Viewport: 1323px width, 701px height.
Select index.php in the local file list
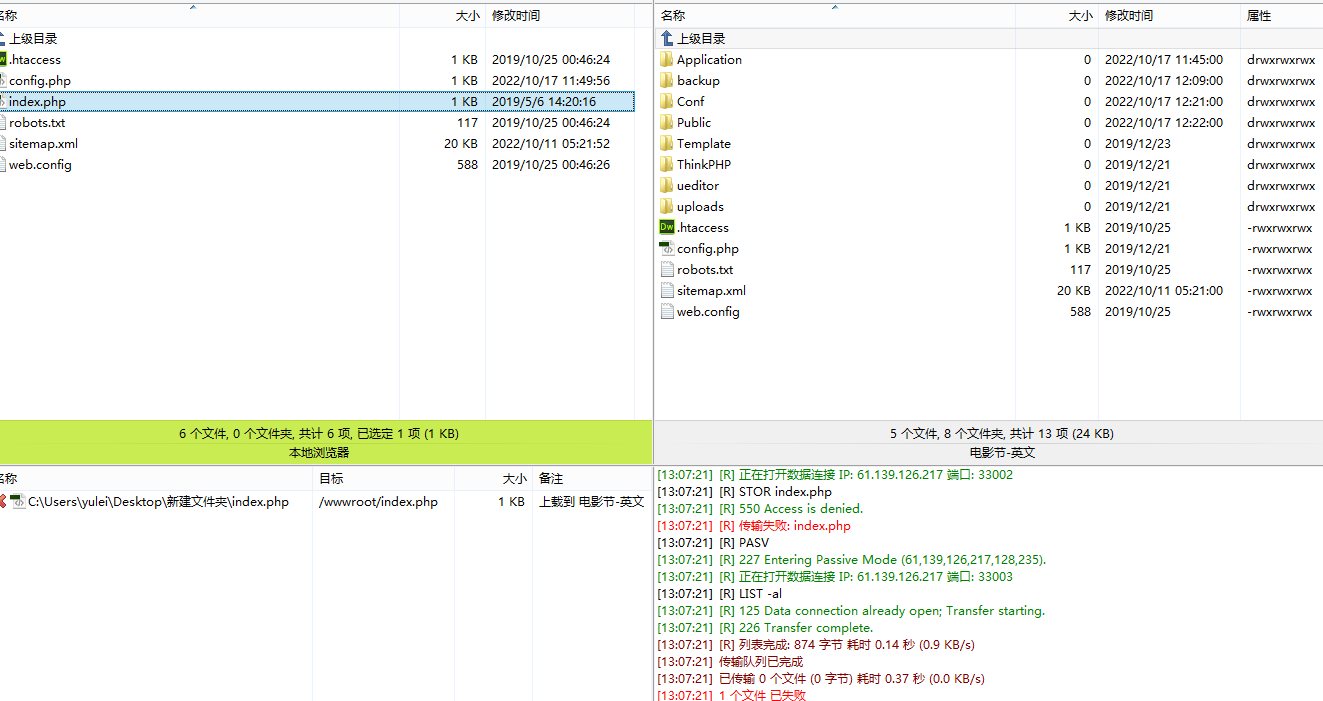point(38,102)
